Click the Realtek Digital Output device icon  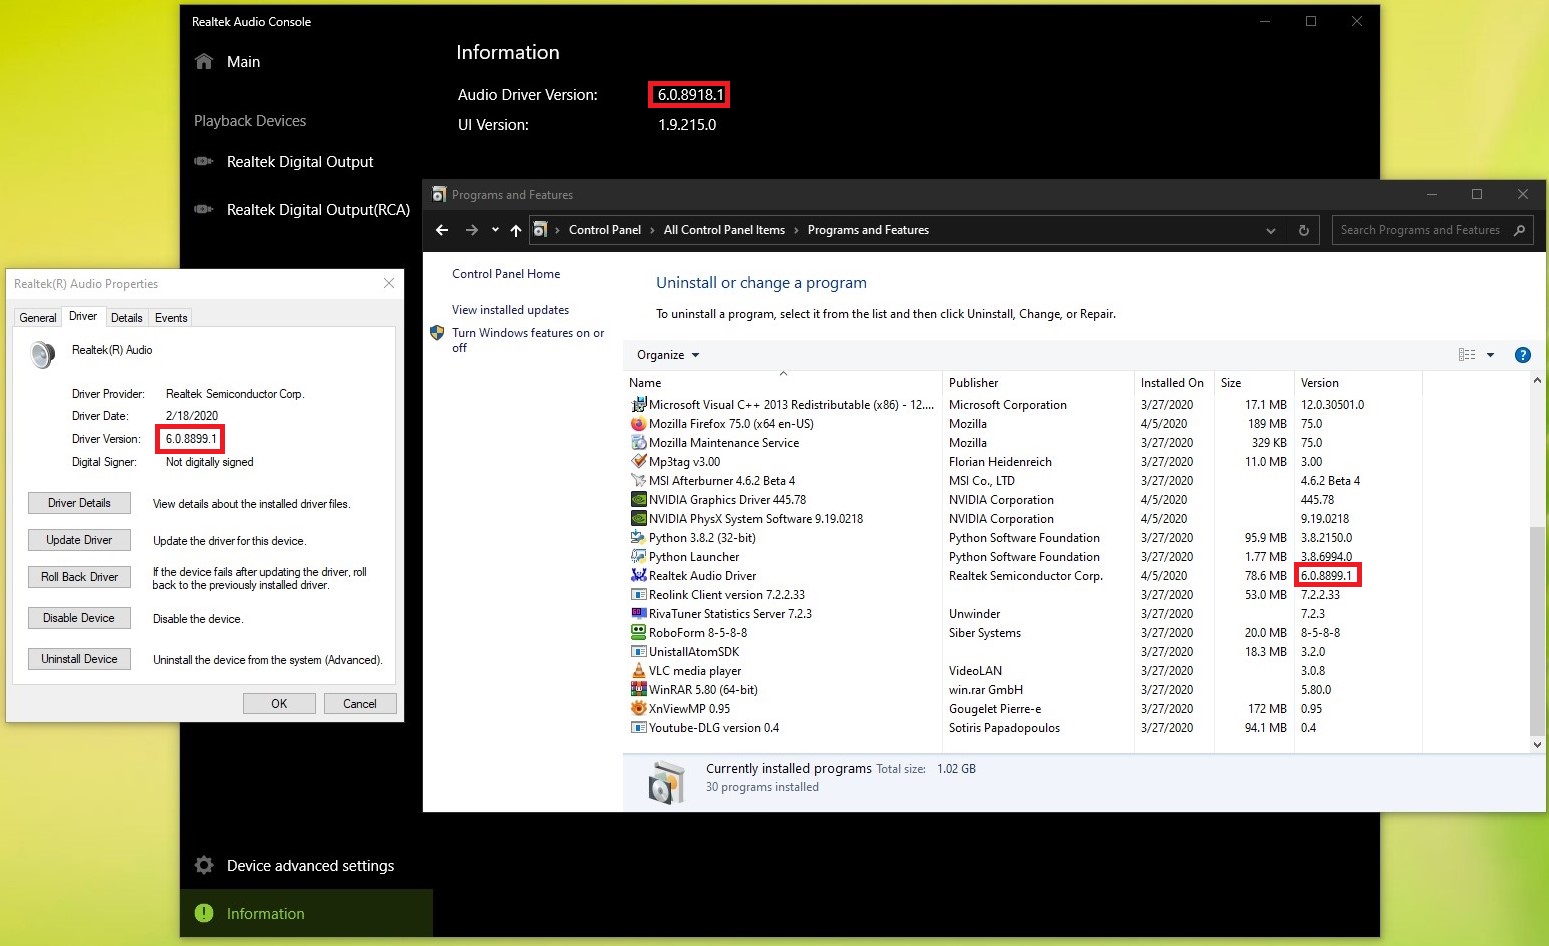click(204, 161)
